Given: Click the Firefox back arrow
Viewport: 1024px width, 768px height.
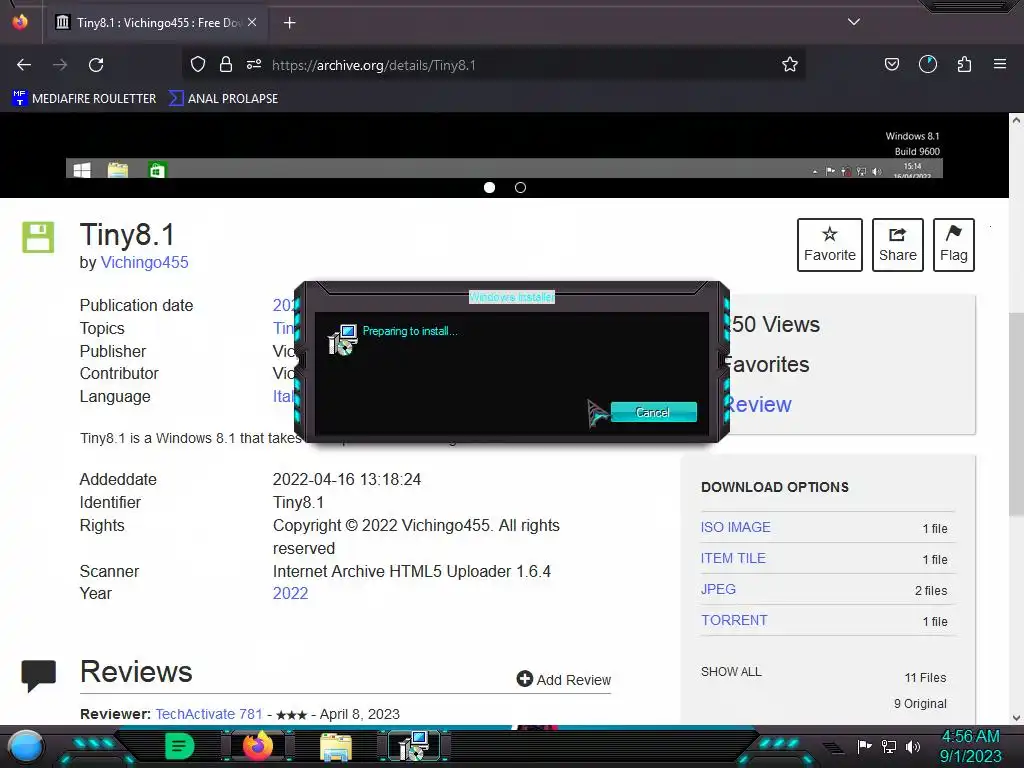Looking at the screenshot, I should click(24, 65).
